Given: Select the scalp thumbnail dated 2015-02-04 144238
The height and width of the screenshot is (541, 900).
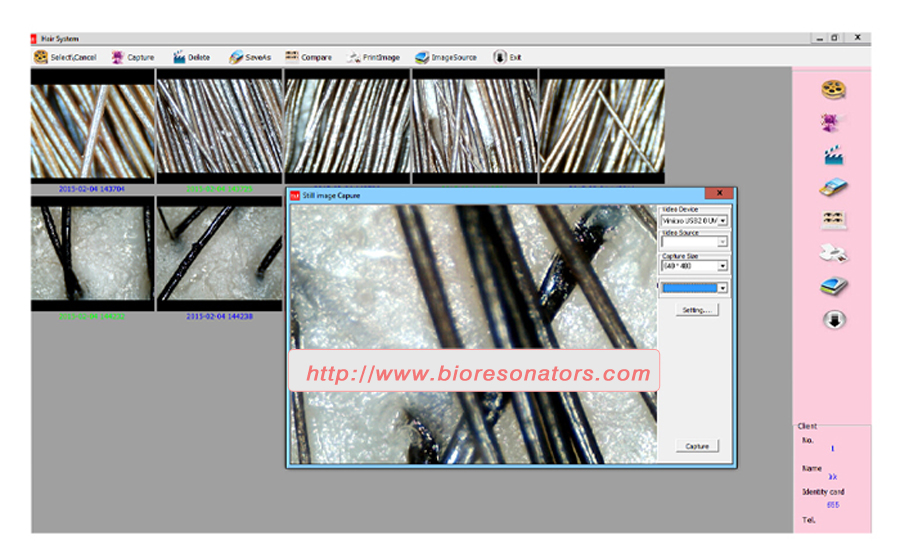Looking at the screenshot, I should (x=219, y=254).
